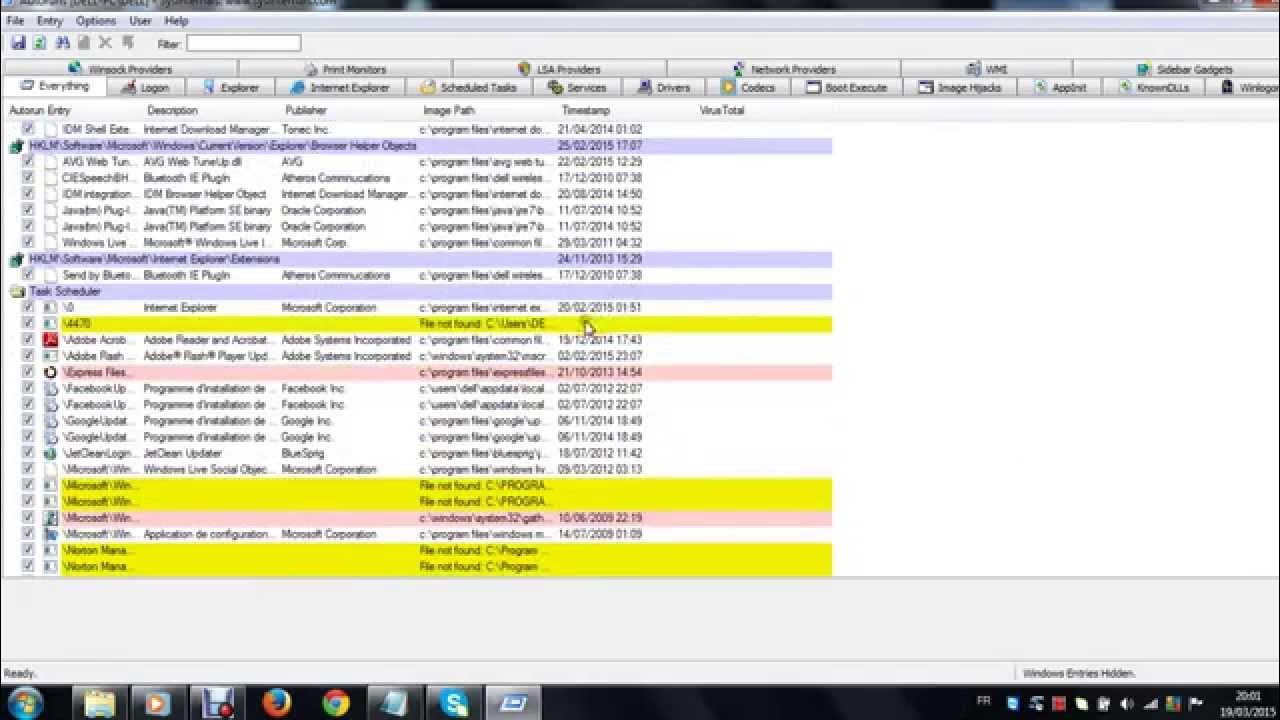Click the Adobe Acrobat entry's red icon
Image resolution: width=1280 pixels, height=720 pixels.
51,340
